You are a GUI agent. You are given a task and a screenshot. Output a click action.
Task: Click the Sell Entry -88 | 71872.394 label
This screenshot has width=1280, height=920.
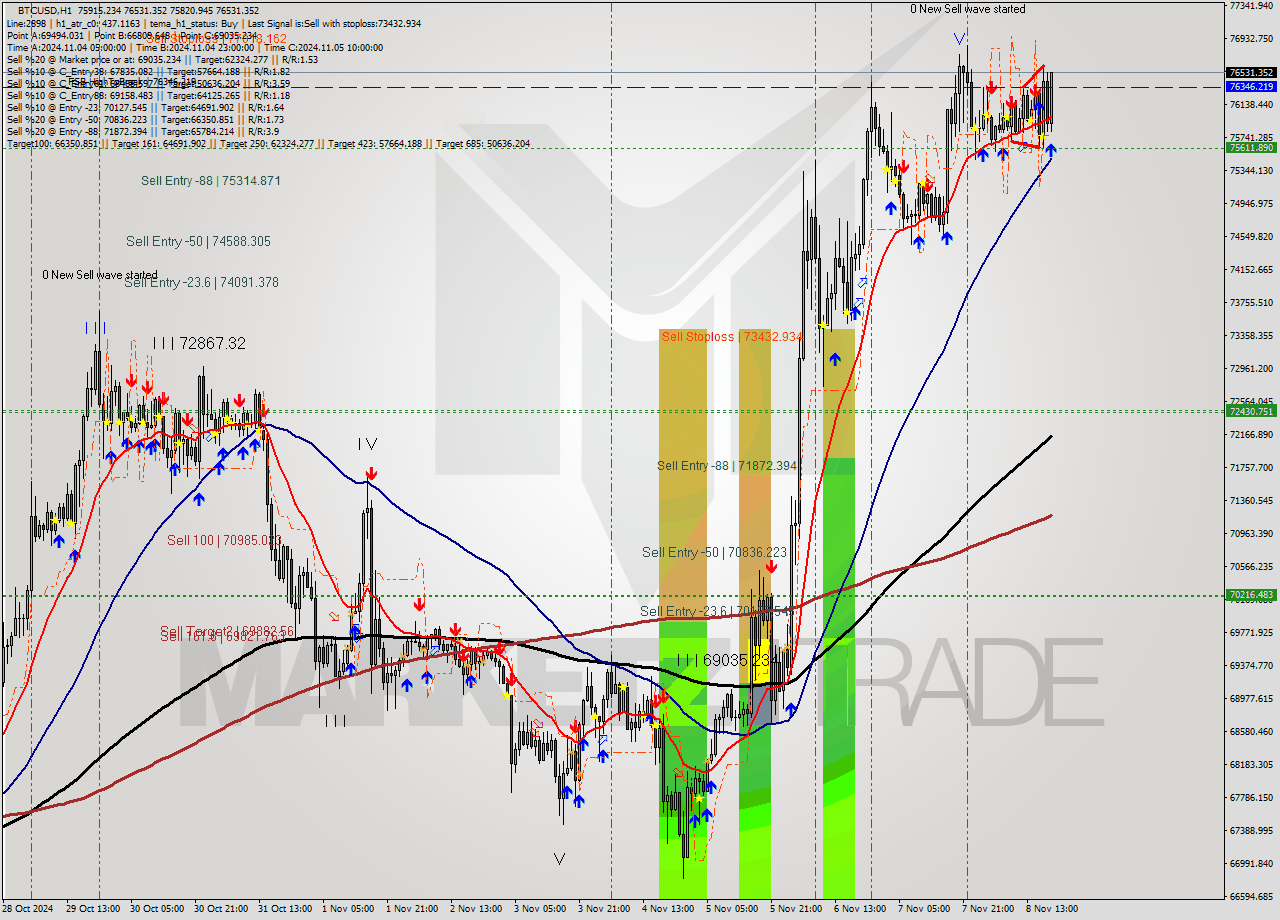[x=727, y=466]
